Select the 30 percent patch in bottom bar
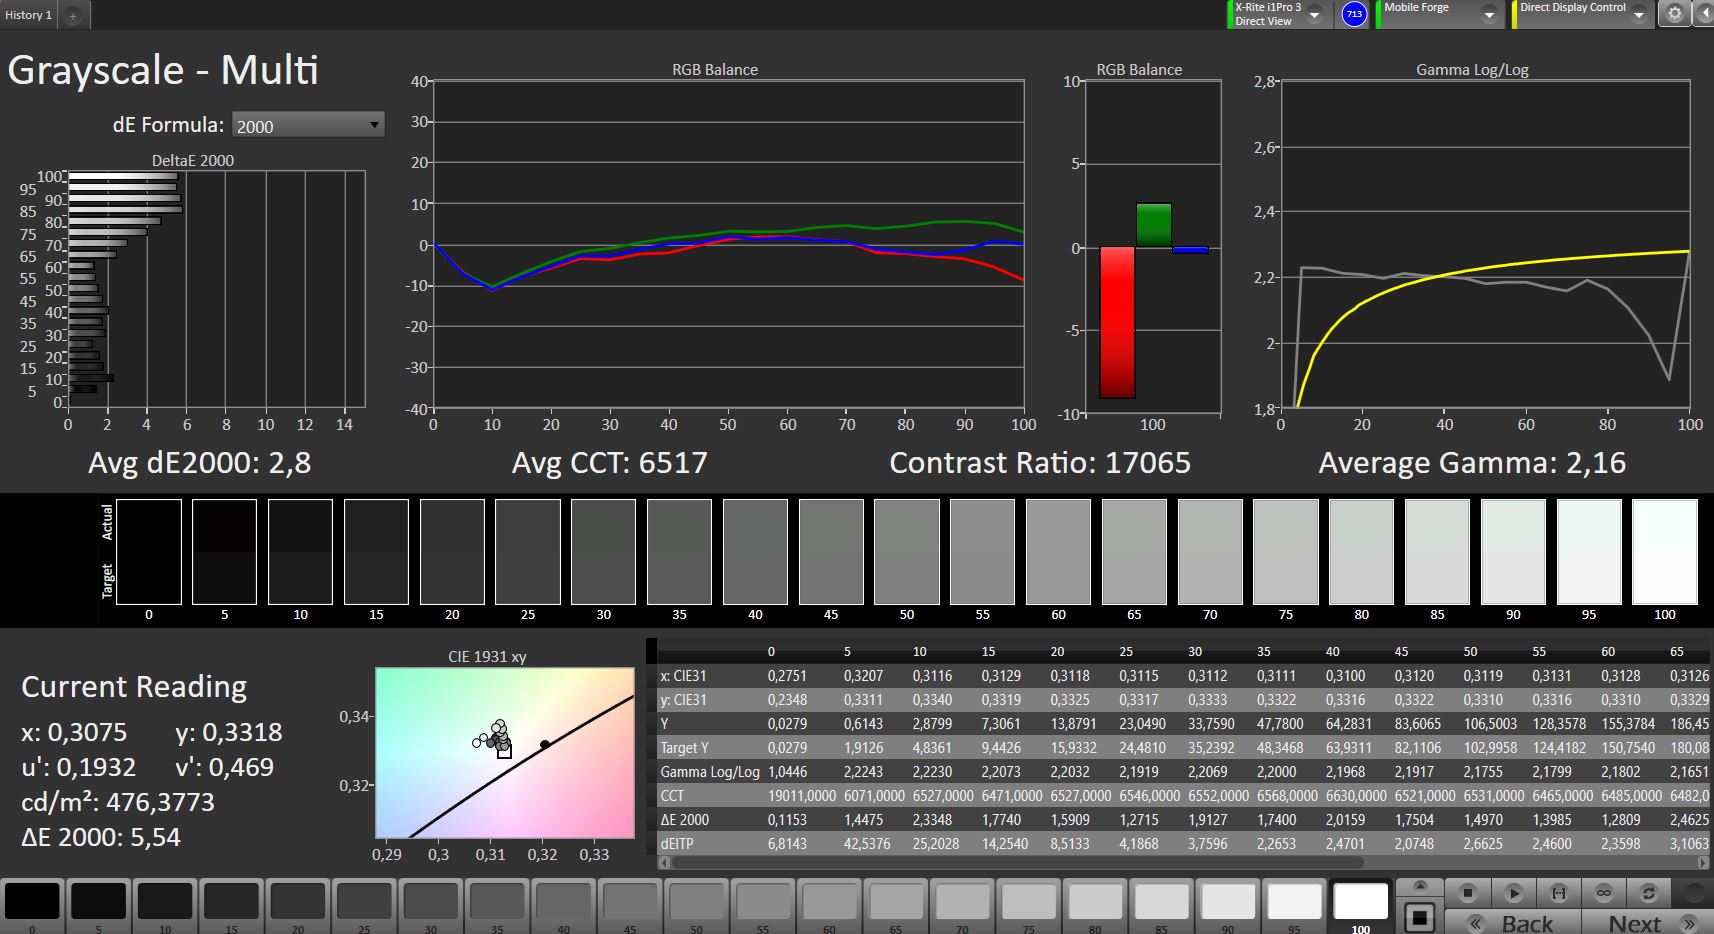This screenshot has width=1714, height=934. (431, 905)
